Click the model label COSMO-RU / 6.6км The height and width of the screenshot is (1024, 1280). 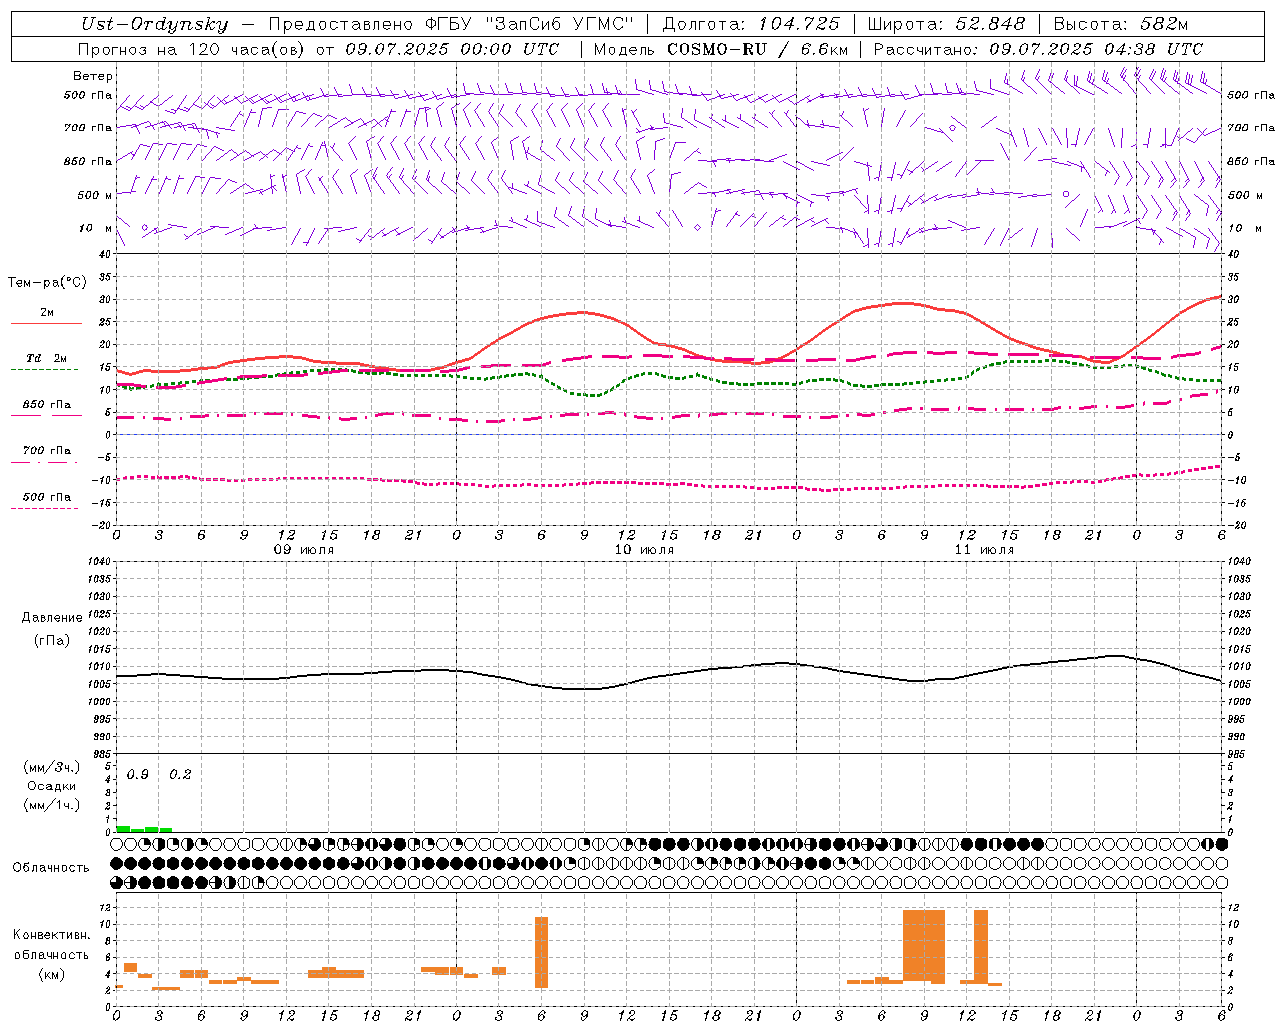757,49
